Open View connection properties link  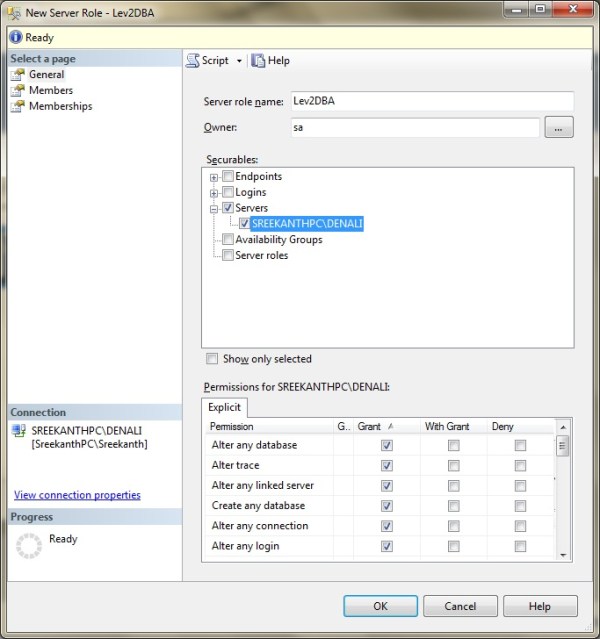pyautogui.click(x=77, y=495)
